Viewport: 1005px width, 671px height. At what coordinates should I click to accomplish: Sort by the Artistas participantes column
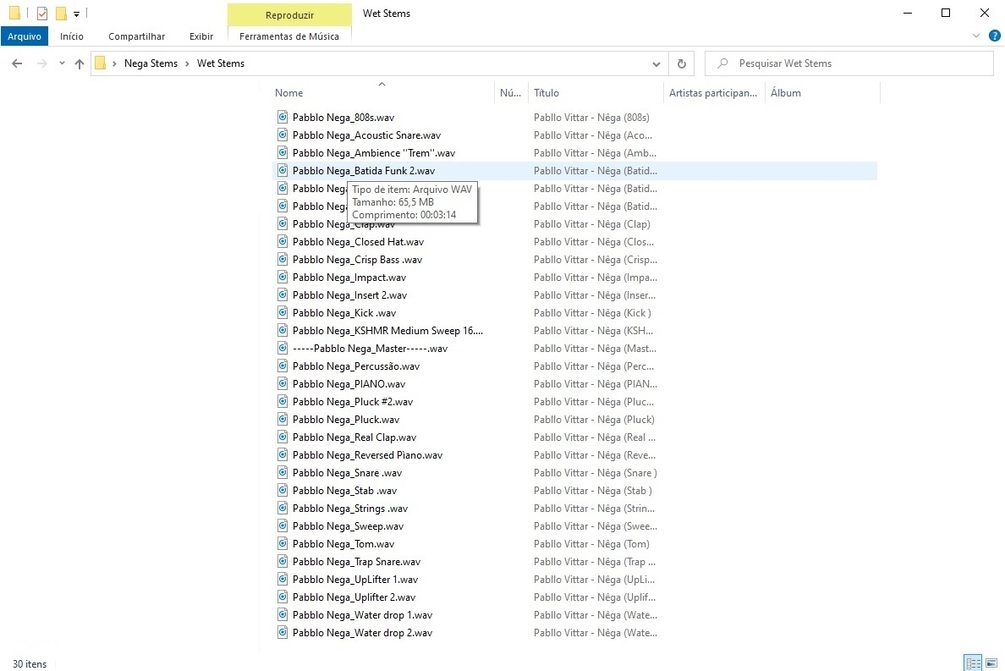[x=713, y=93]
